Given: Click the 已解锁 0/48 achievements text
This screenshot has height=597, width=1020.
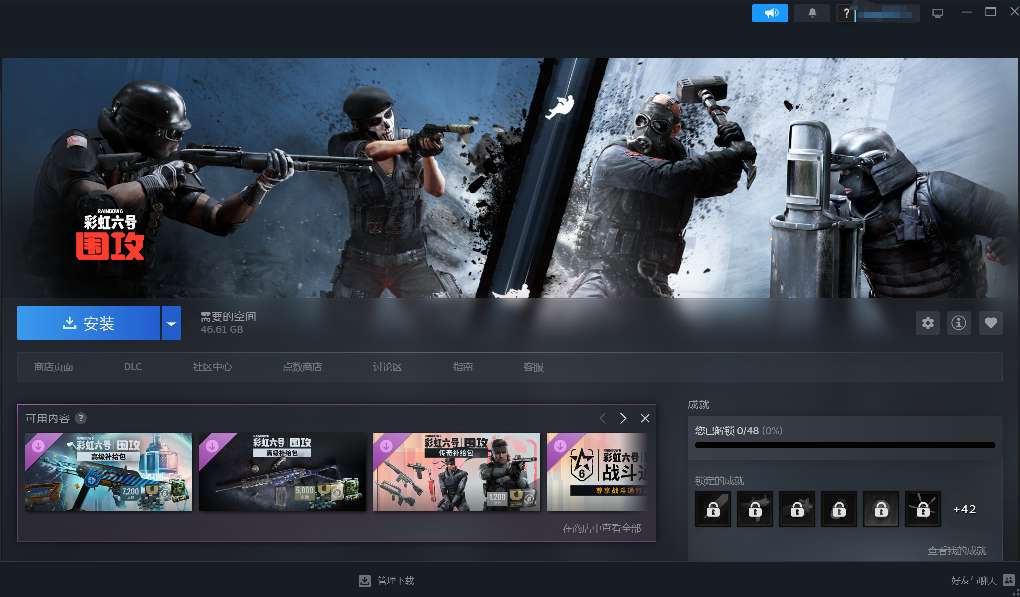Looking at the screenshot, I should pos(738,431).
